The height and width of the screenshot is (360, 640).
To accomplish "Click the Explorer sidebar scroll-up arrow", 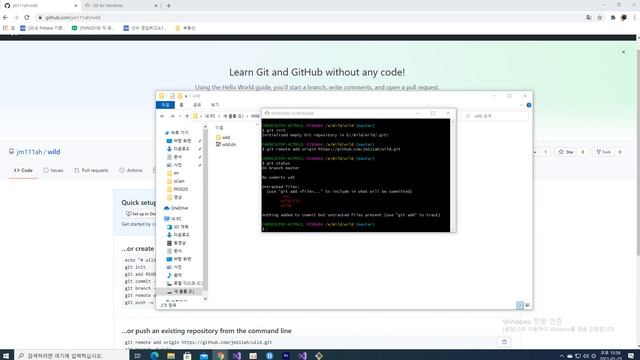I will point(205,127).
